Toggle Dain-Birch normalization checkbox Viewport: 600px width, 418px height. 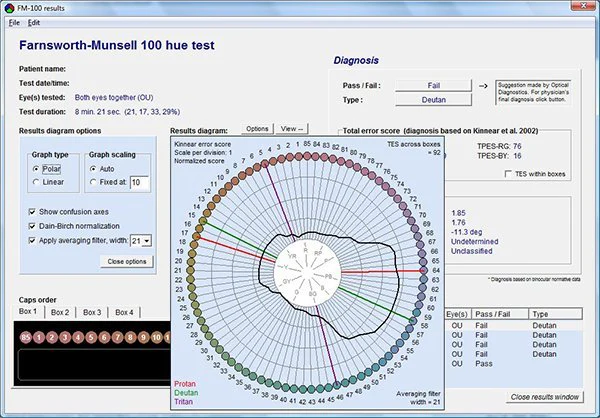[32, 226]
